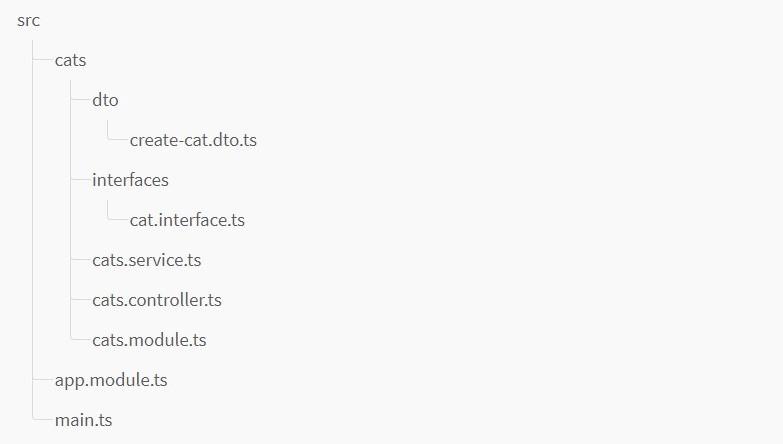
Task: Select the src root folder
Action: coord(29,20)
